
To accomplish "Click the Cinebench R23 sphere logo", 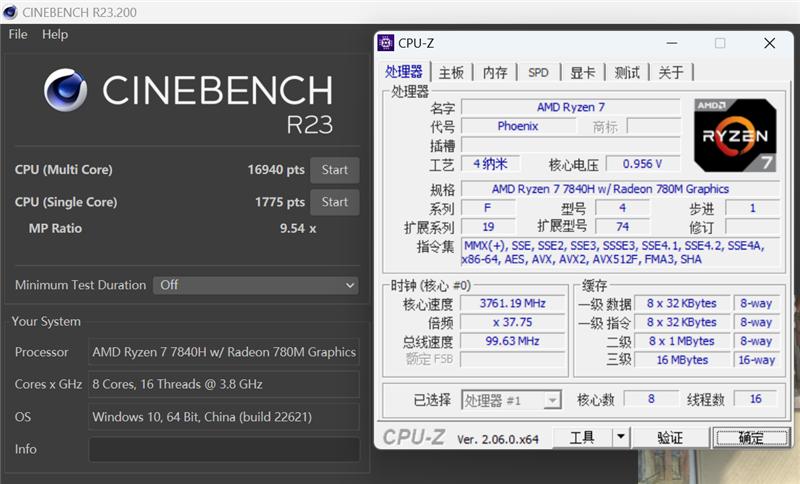I will [65, 90].
